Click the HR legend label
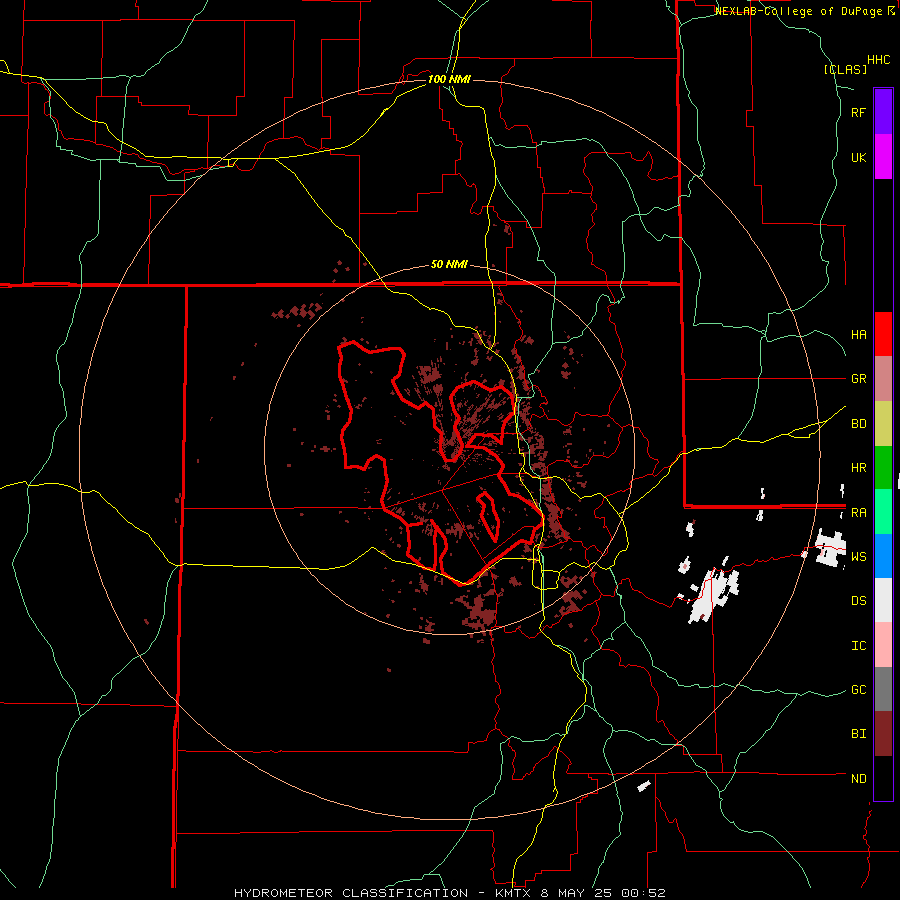 [x=858, y=468]
